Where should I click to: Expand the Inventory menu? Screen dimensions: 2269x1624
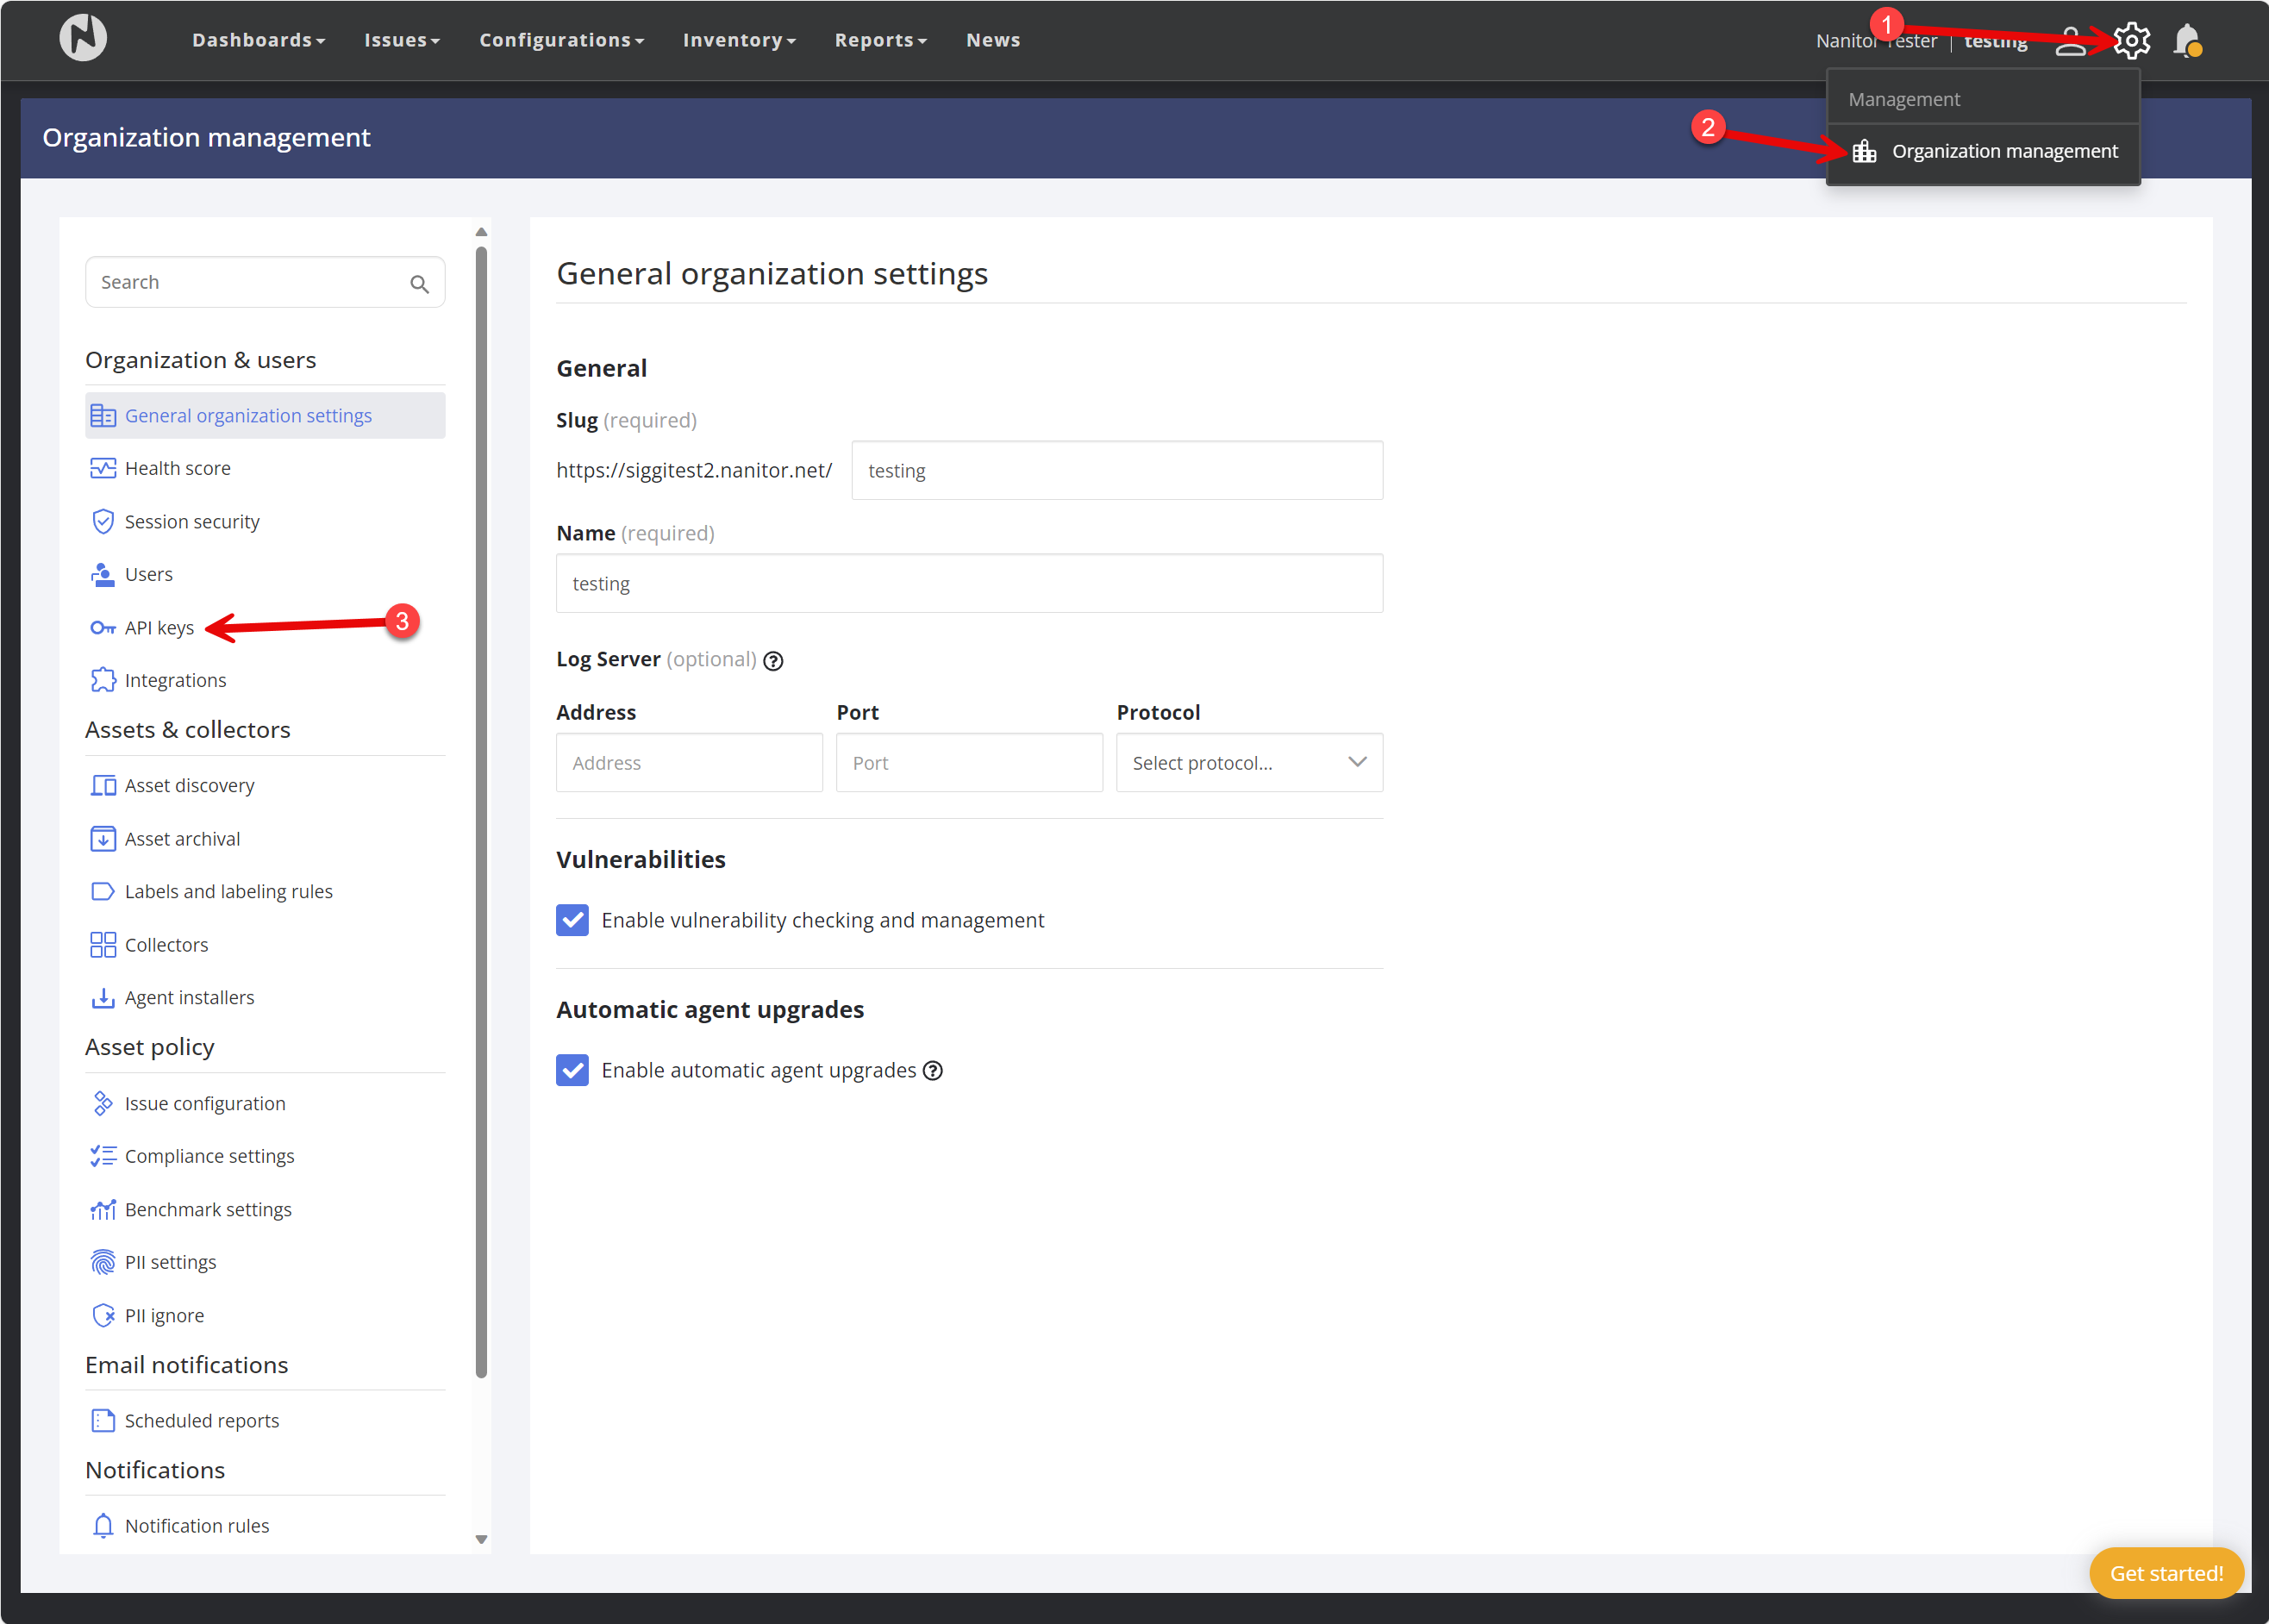click(x=738, y=40)
